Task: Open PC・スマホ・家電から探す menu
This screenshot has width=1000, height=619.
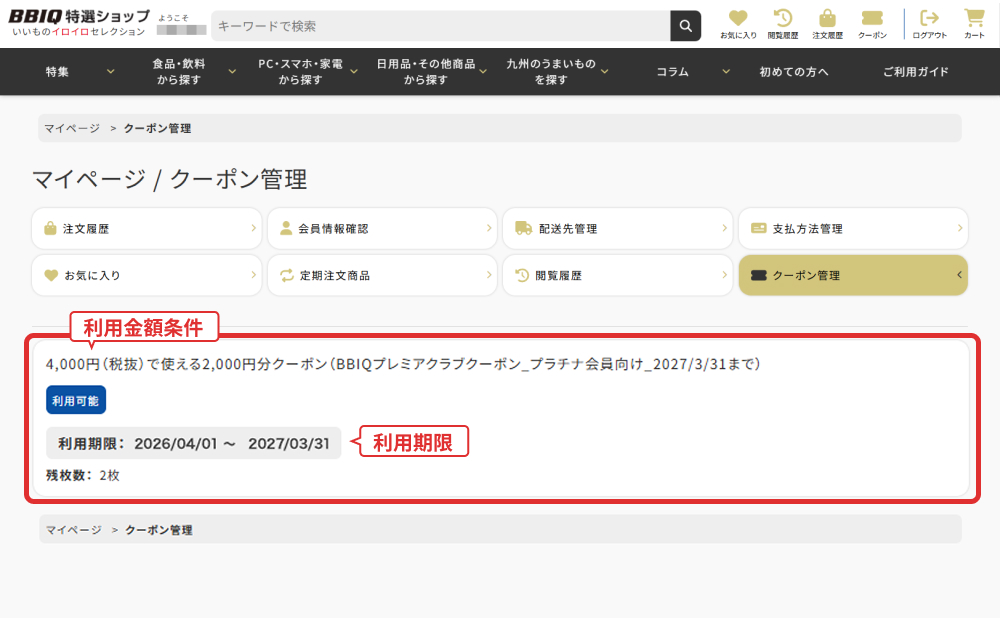Action: coord(300,72)
